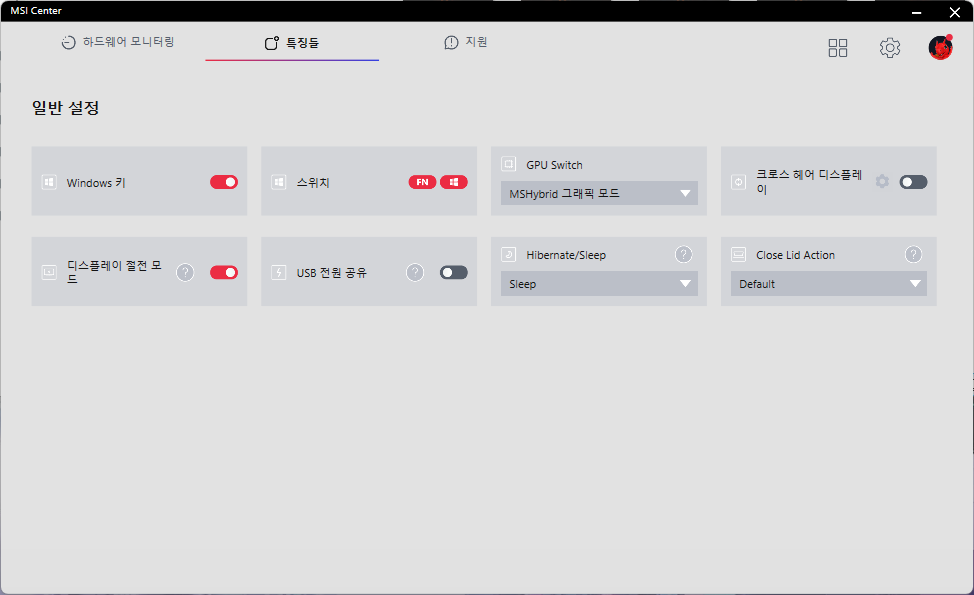Image resolution: width=974 pixels, height=595 pixels.
Task: Expand the MSHybrid 그래픽 모드 dropdown
Action: pyautogui.click(x=599, y=193)
